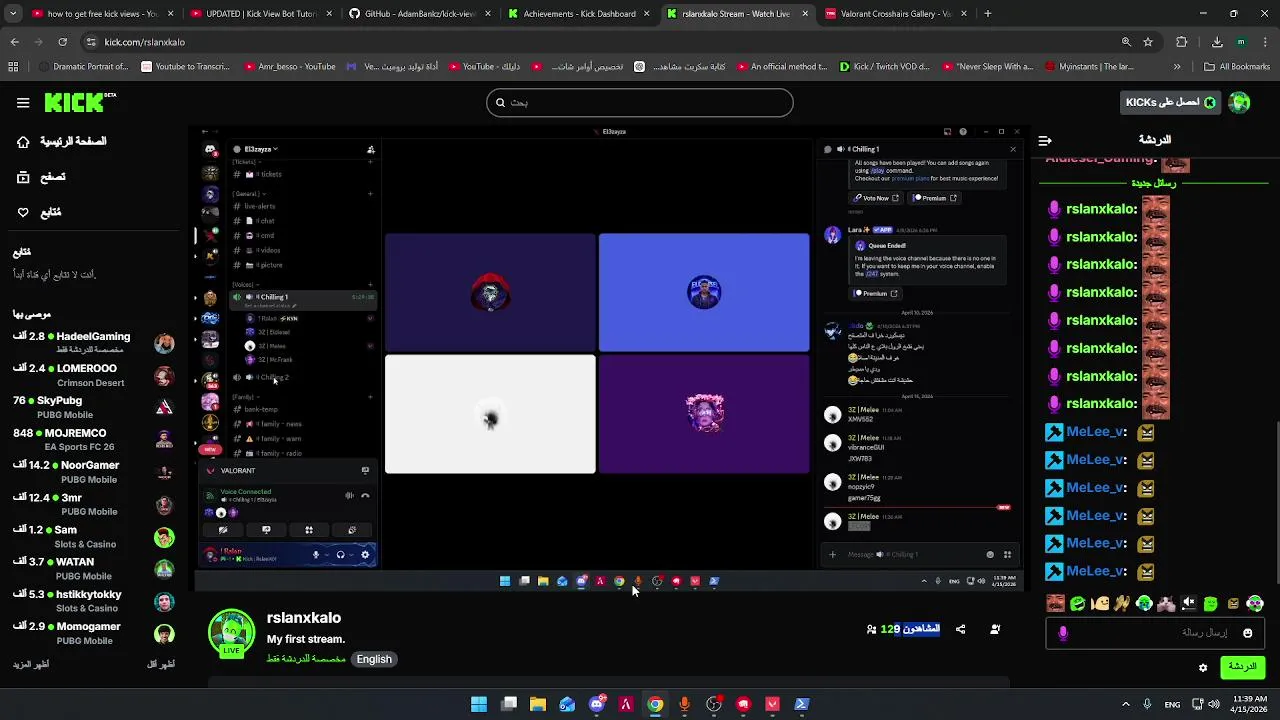Open the user avatar menu top right
1280x720 pixels.
pos(1240,102)
